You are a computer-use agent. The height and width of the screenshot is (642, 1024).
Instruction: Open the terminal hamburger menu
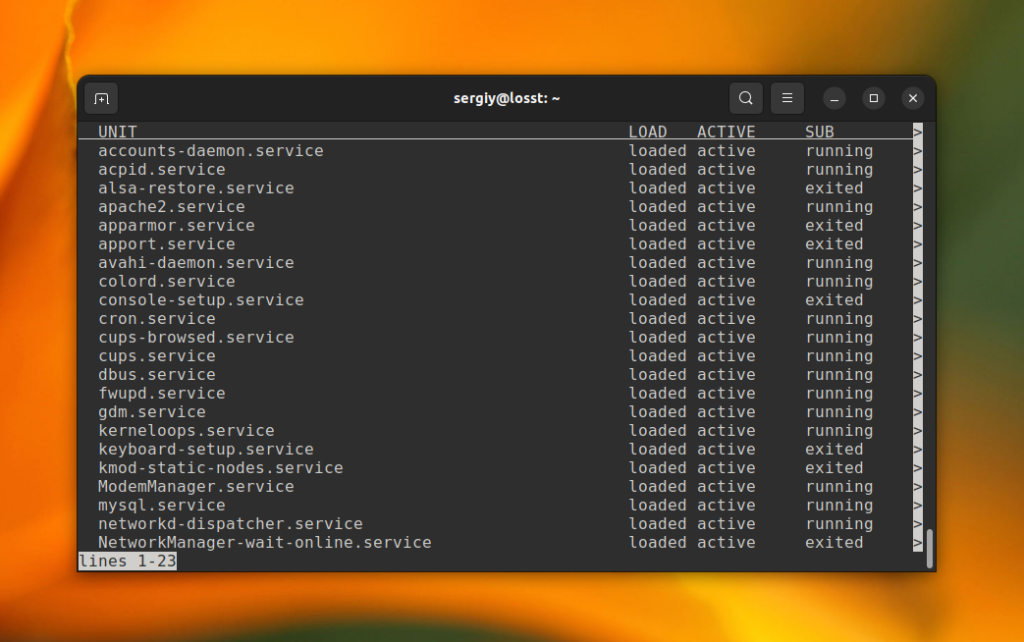787,98
